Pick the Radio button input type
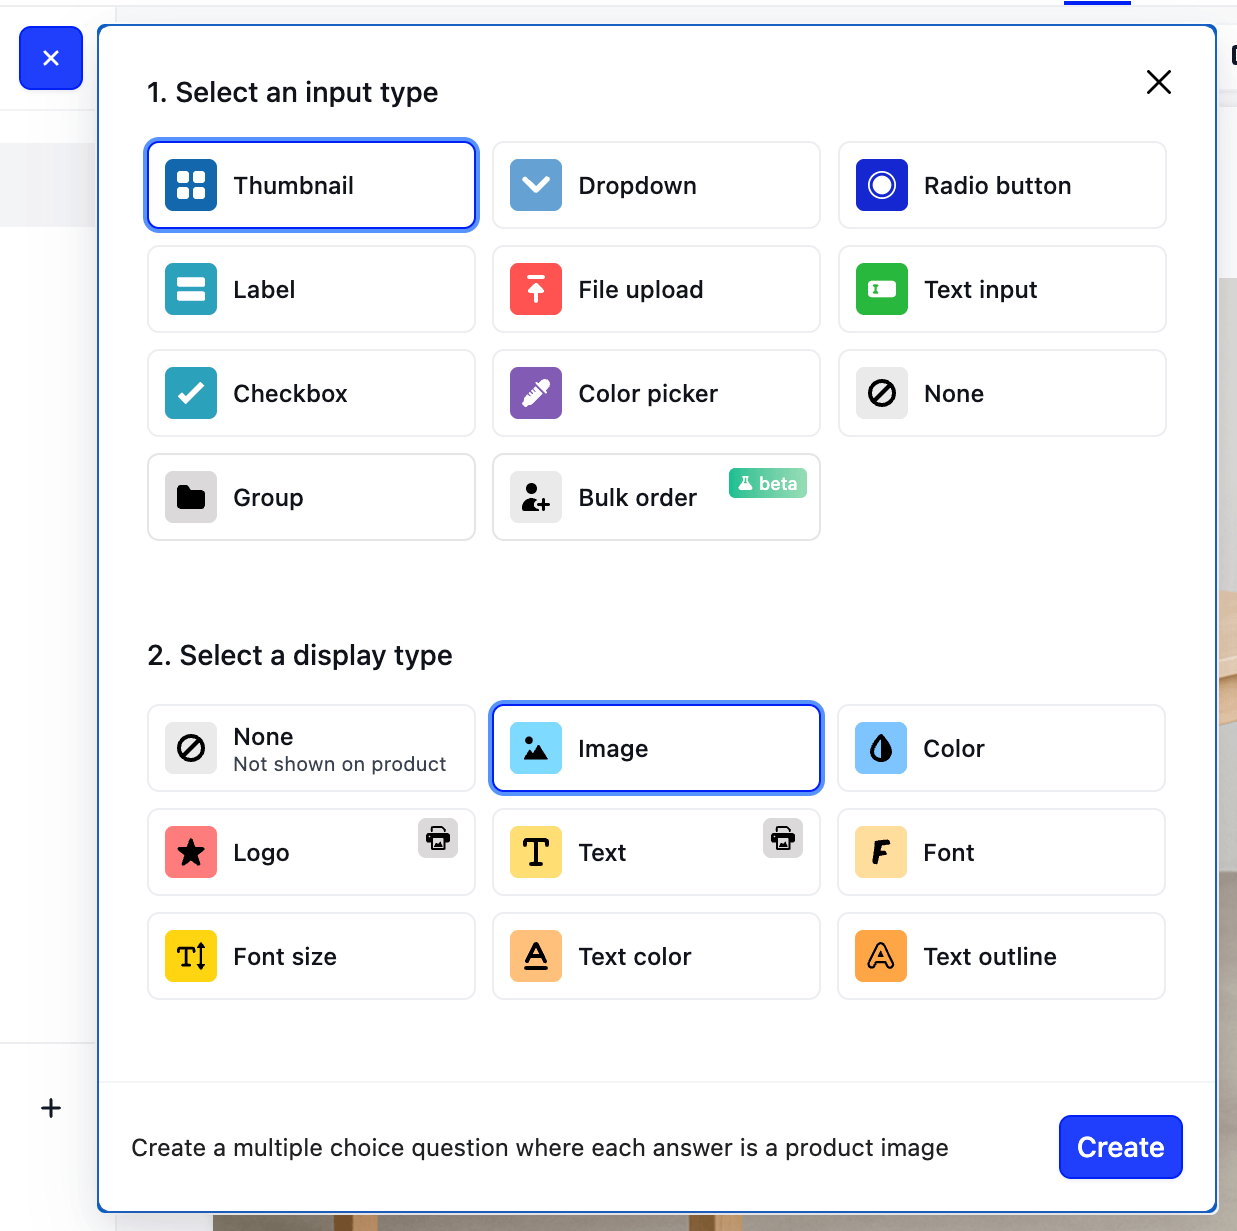Screen dimensions: 1237x1231 [1002, 186]
